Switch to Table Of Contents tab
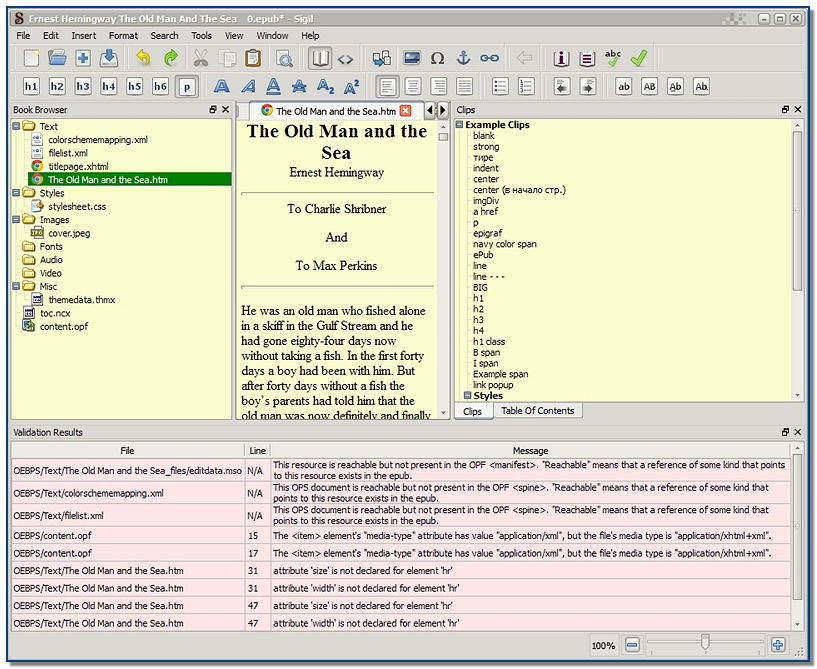The height and width of the screenshot is (669, 817). [x=538, y=411]
